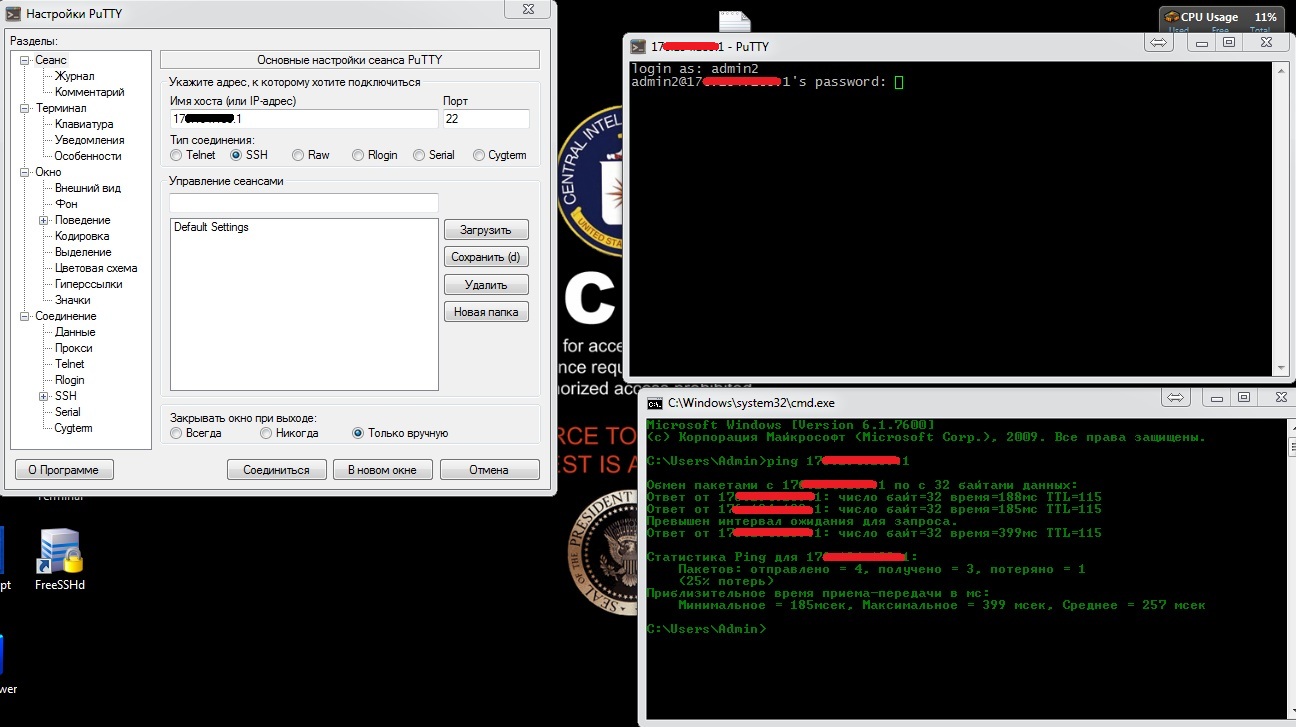Set close window on exit to Никогда

coord(266,433)
